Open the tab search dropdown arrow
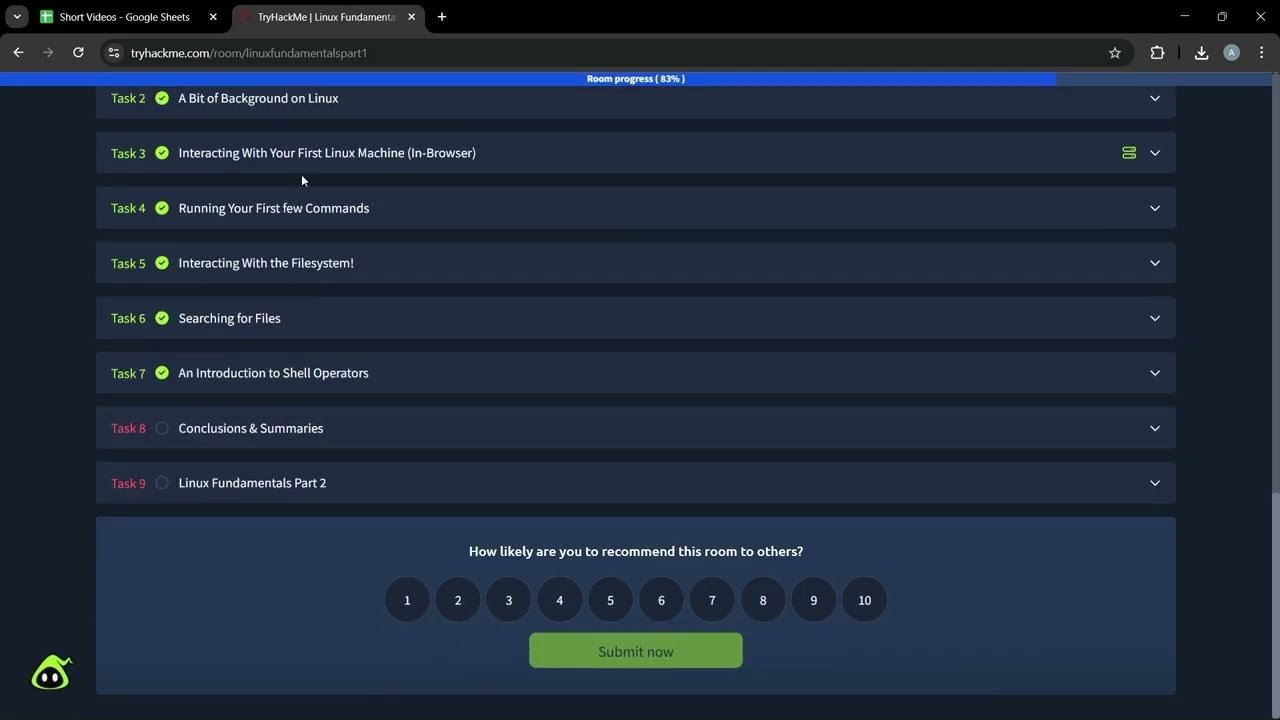 pos(17,17)
